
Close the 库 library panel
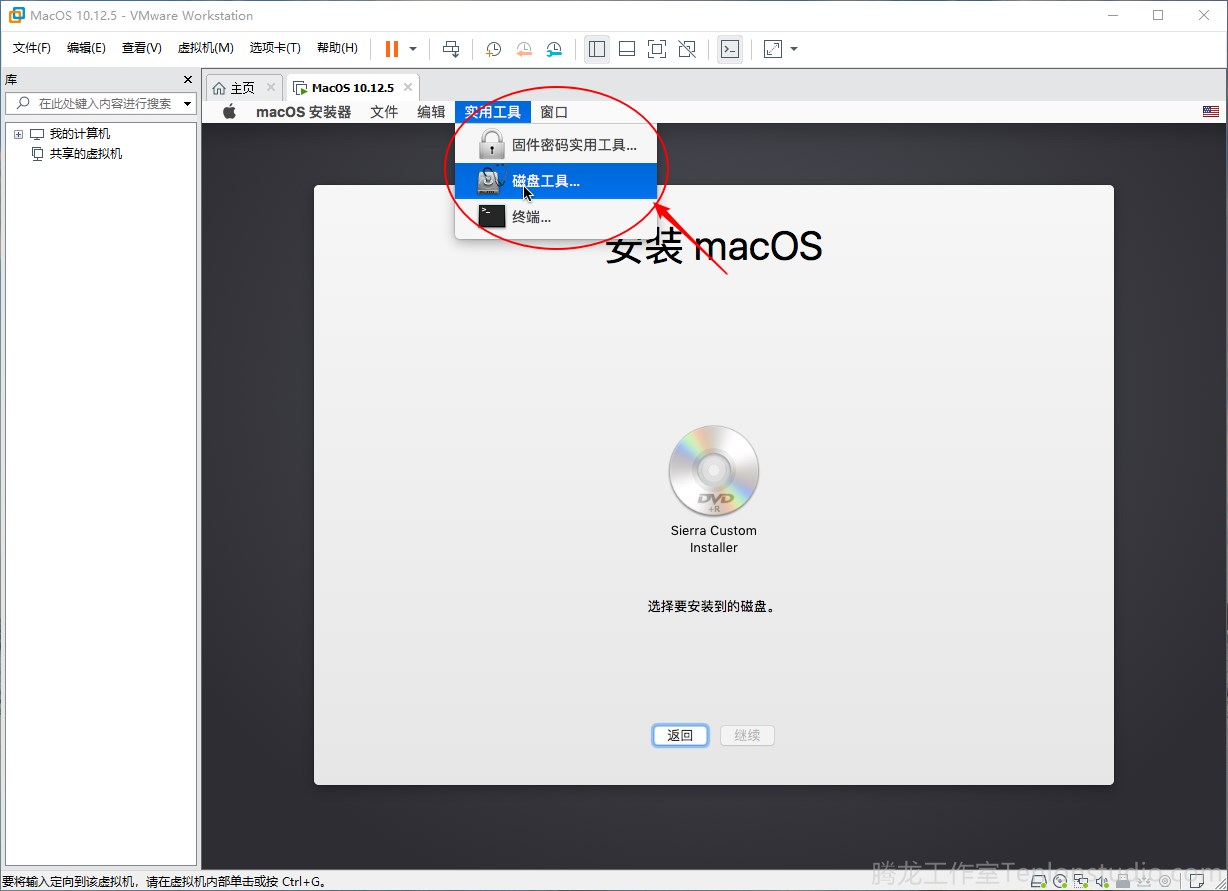pyautogui.click(x=188, y=79)
